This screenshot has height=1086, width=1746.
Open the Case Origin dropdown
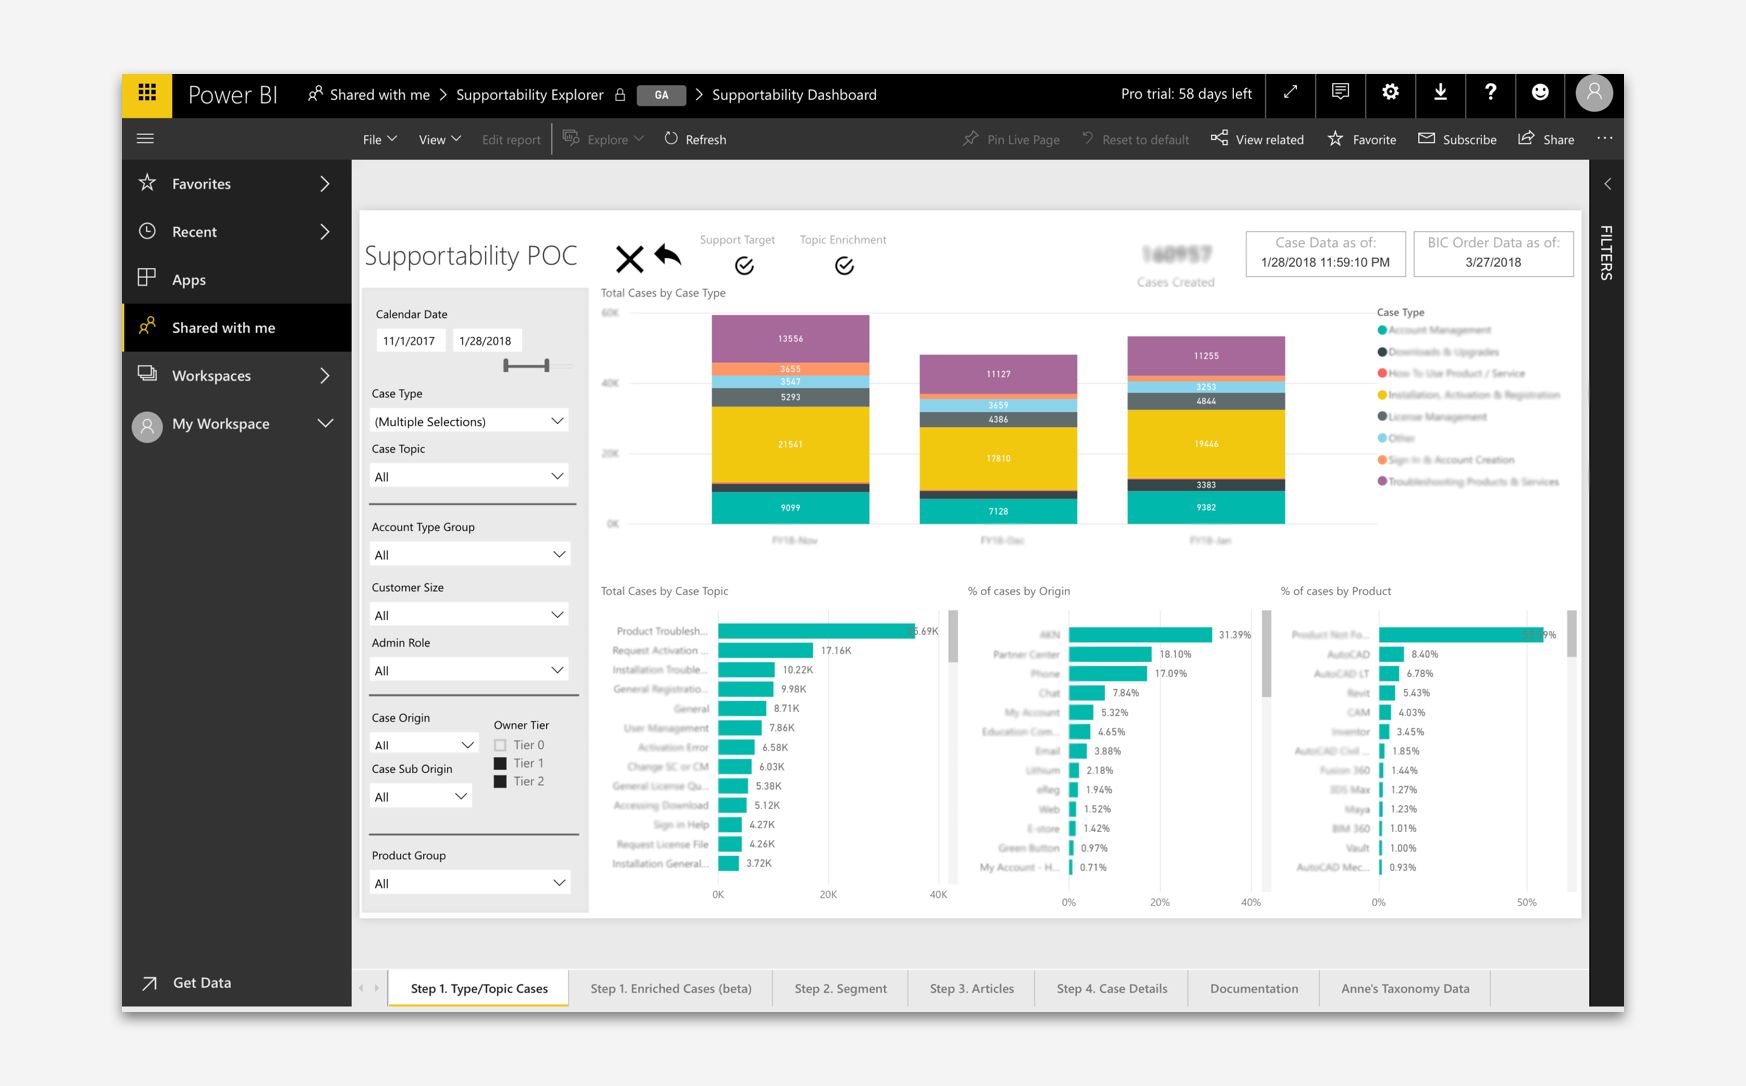pos(423,745)
